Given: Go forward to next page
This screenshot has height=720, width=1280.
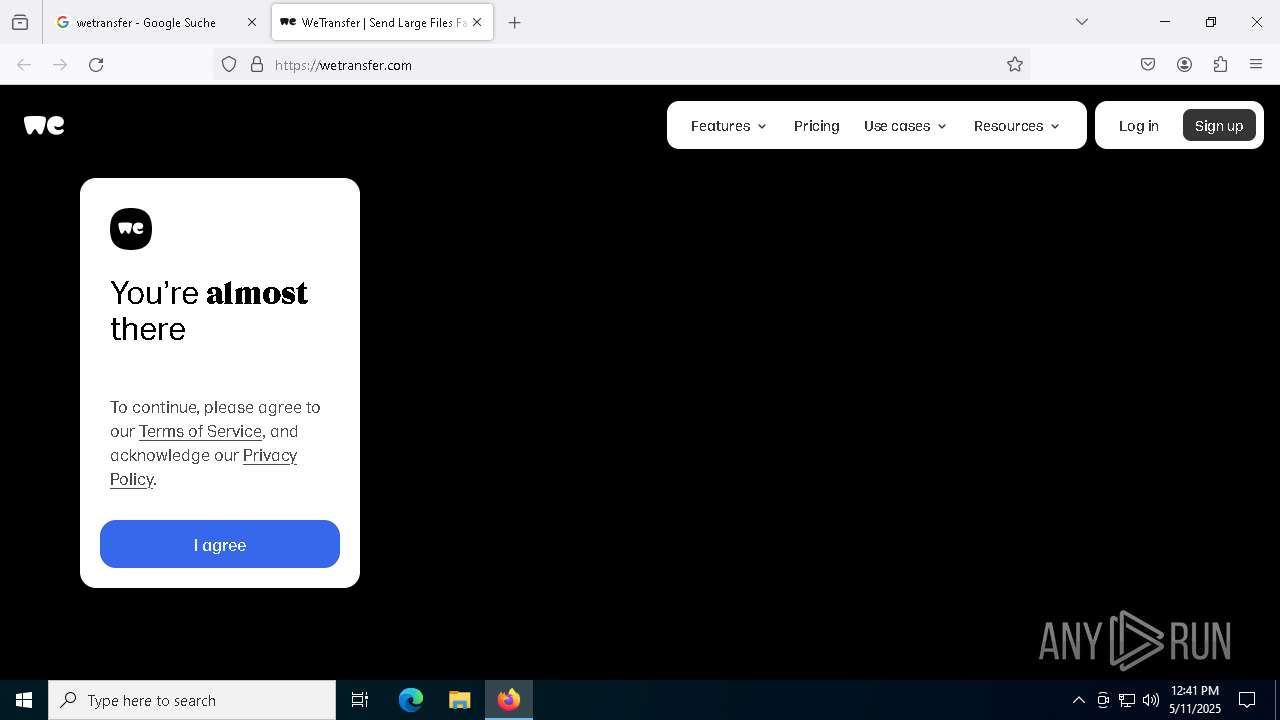Looking at the screenshot, I should click(x=60, y=65).
